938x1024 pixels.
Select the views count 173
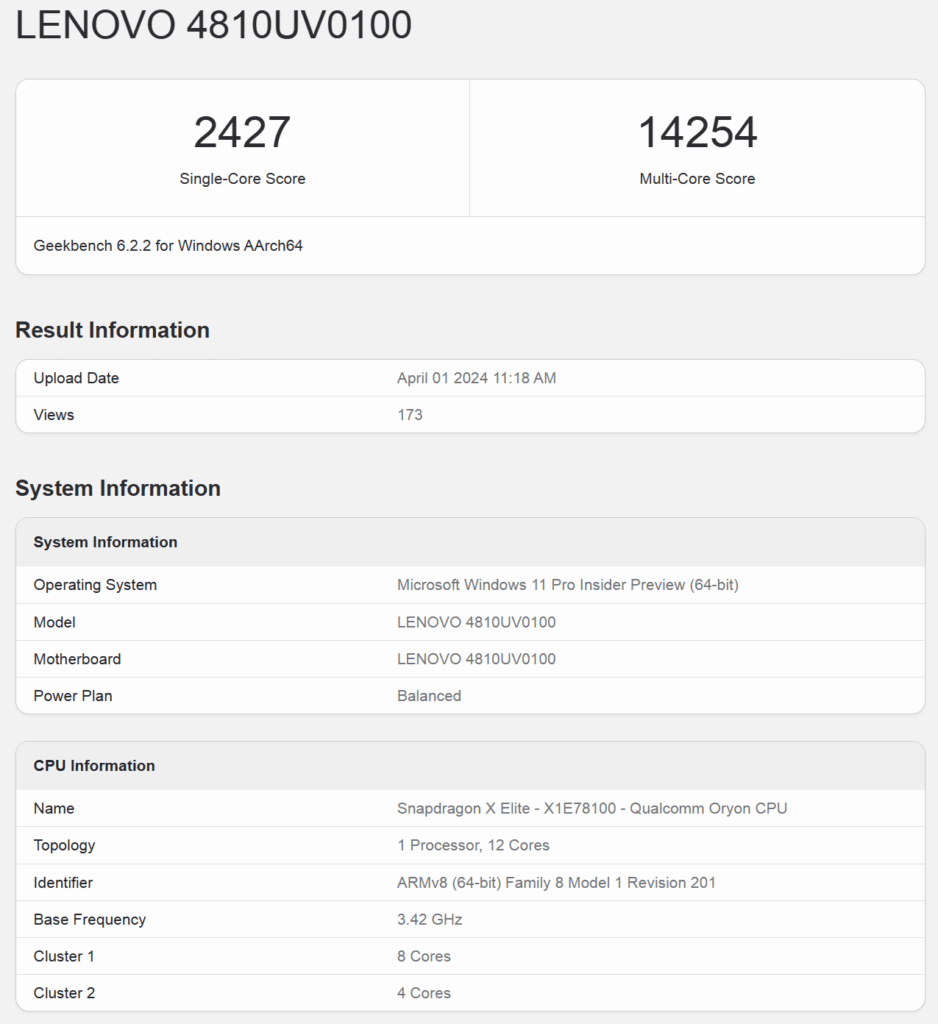point(410,415)
